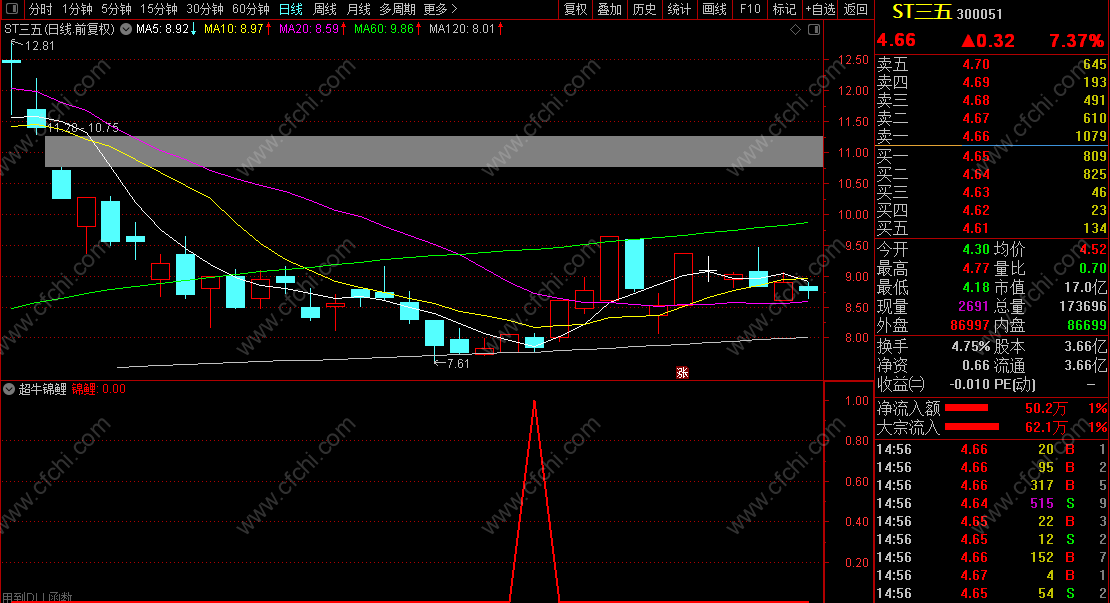This screenshot has height=603, width=1110.
Task: Click the diamond icon above the chart
Action: point(796,29)
